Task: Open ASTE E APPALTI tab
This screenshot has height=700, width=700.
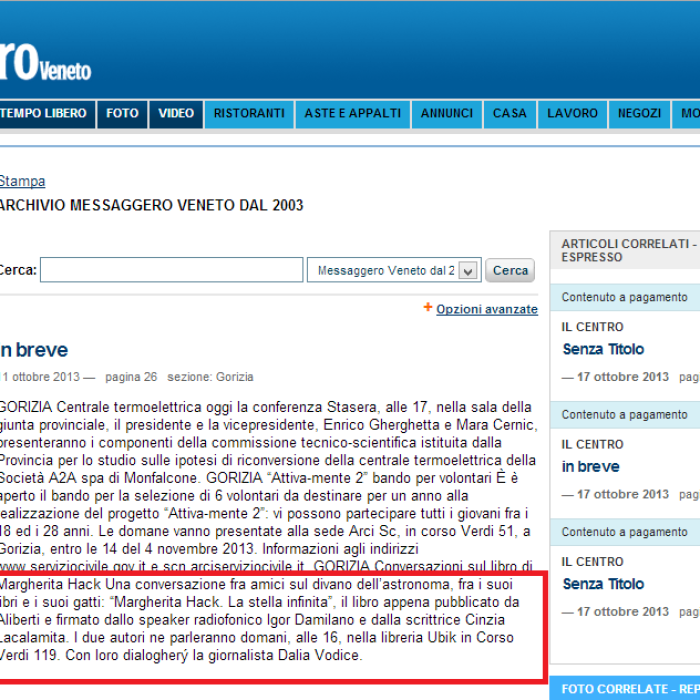Action: tap(353, 113)
